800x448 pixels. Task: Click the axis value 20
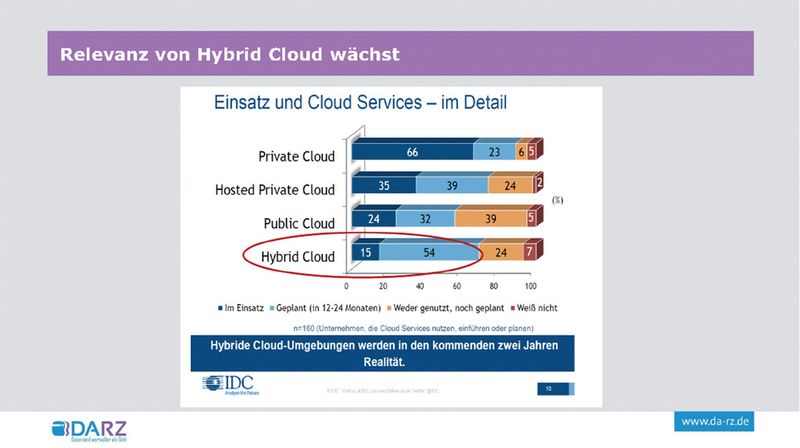pos(383,286)
